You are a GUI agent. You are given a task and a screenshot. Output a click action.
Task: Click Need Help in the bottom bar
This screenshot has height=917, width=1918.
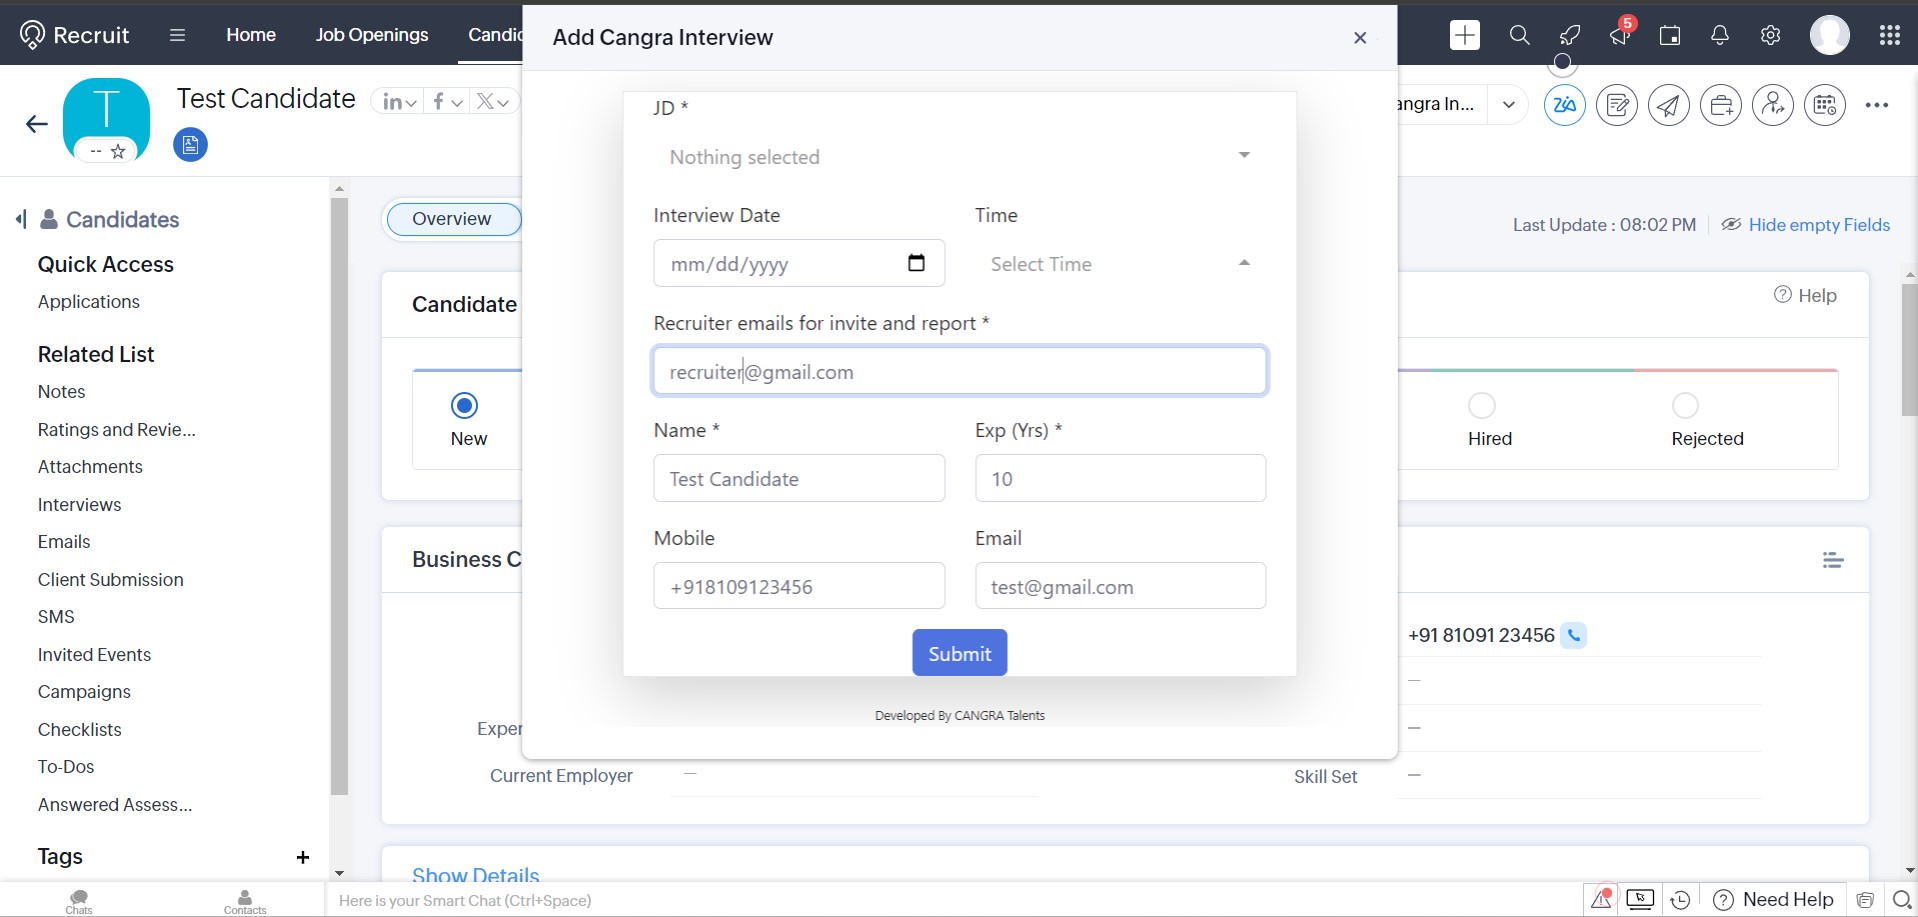[x=1773, y=900]
